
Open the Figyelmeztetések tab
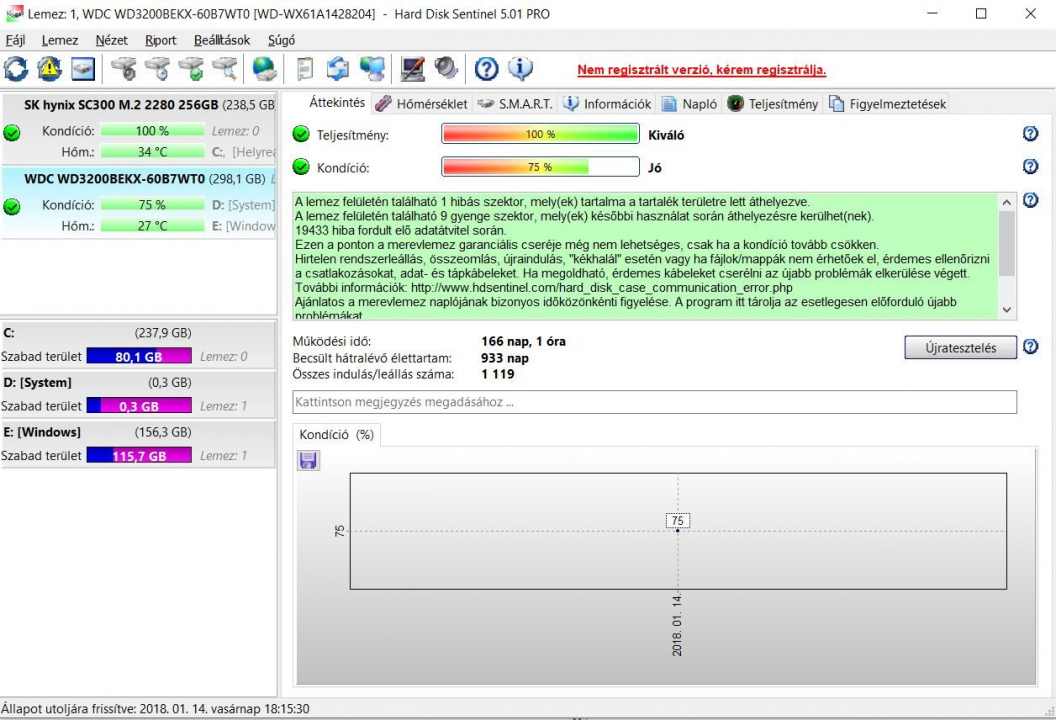[x=887, y=104]
